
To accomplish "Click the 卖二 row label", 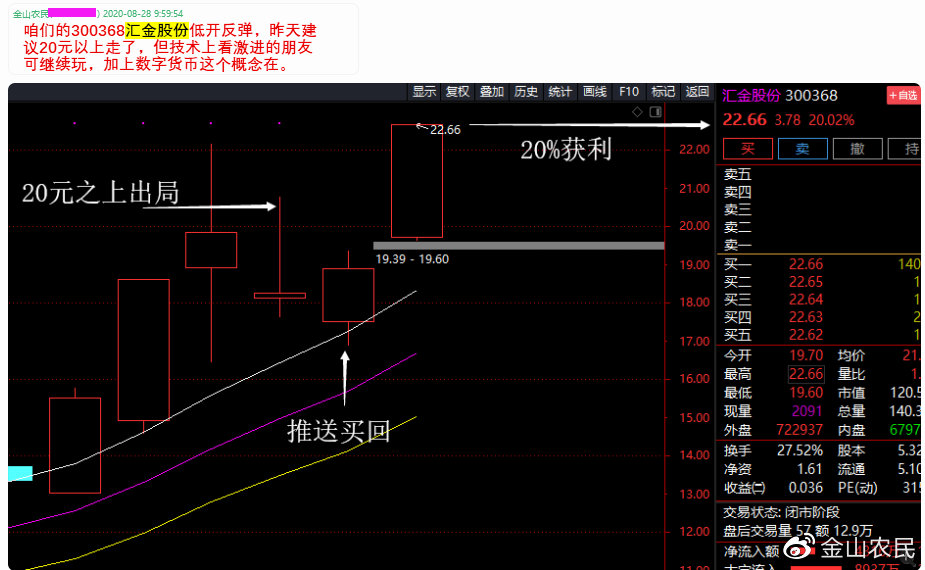I will point(737,227).
